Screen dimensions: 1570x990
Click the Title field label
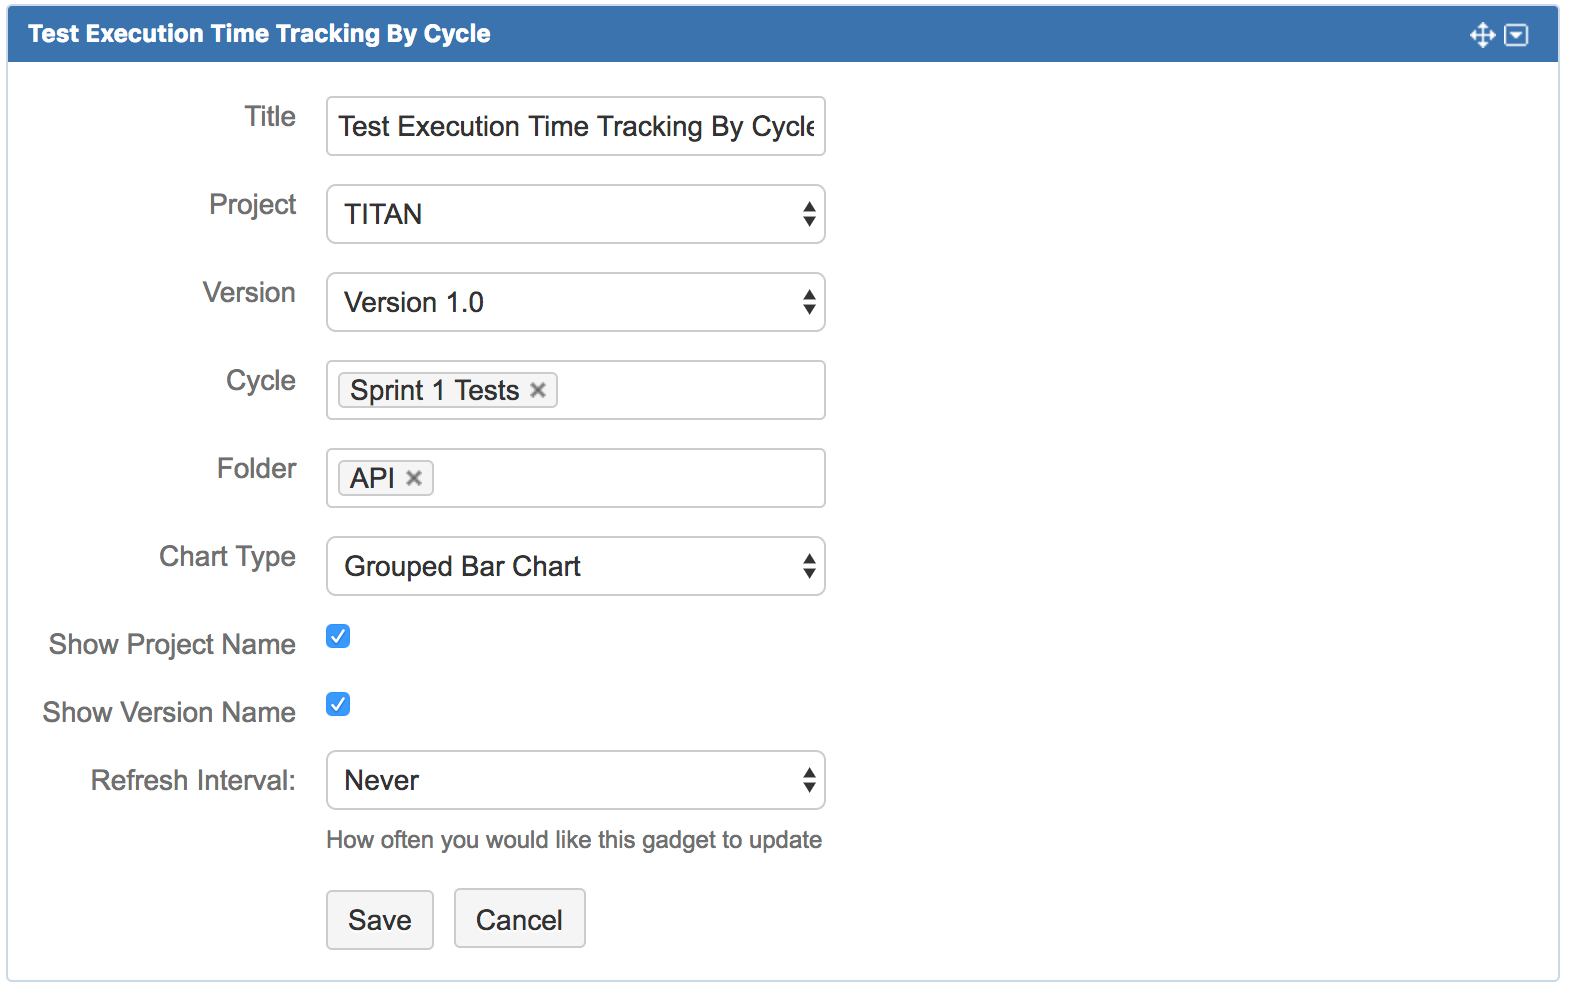pyautogui.click(x=270, y=116)
